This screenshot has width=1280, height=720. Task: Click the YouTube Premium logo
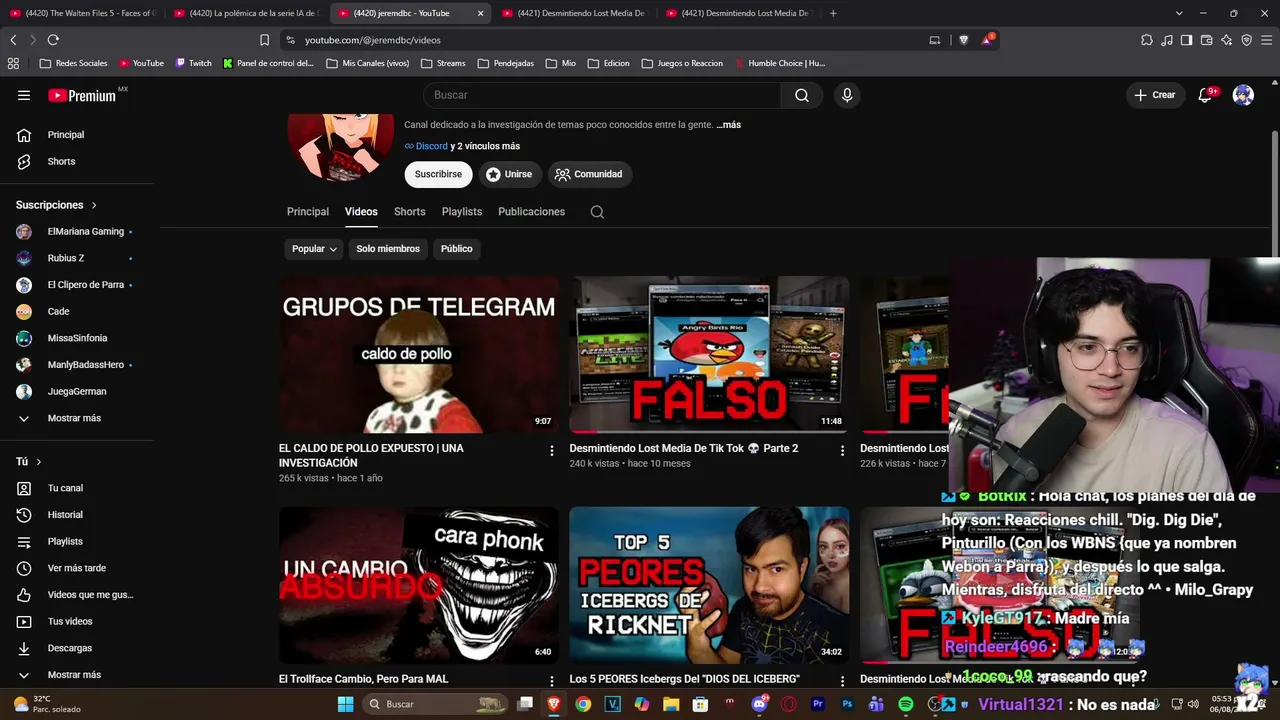[82, 95]
